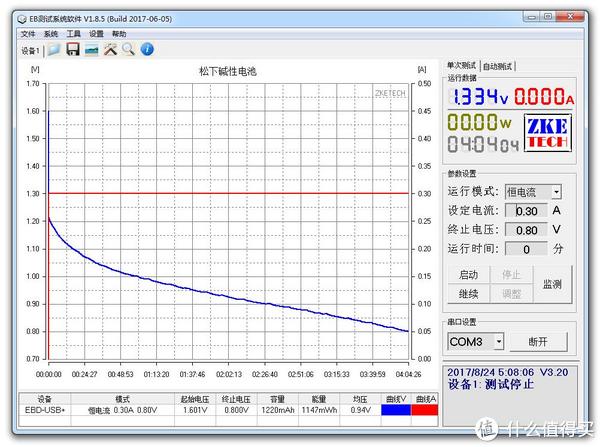600x447 pixels.
Task: Click the 1220mAh capacity cell
Action: tap(278, 410)
